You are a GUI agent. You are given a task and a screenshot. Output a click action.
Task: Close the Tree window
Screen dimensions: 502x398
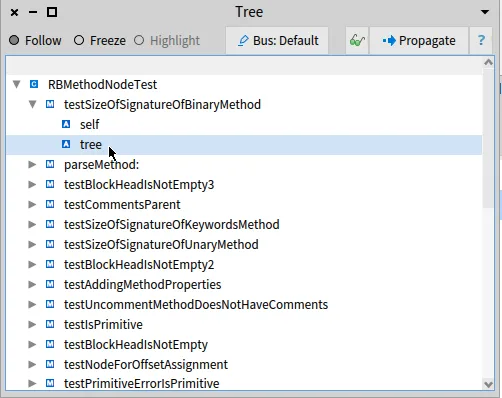[x=14, y=13]
